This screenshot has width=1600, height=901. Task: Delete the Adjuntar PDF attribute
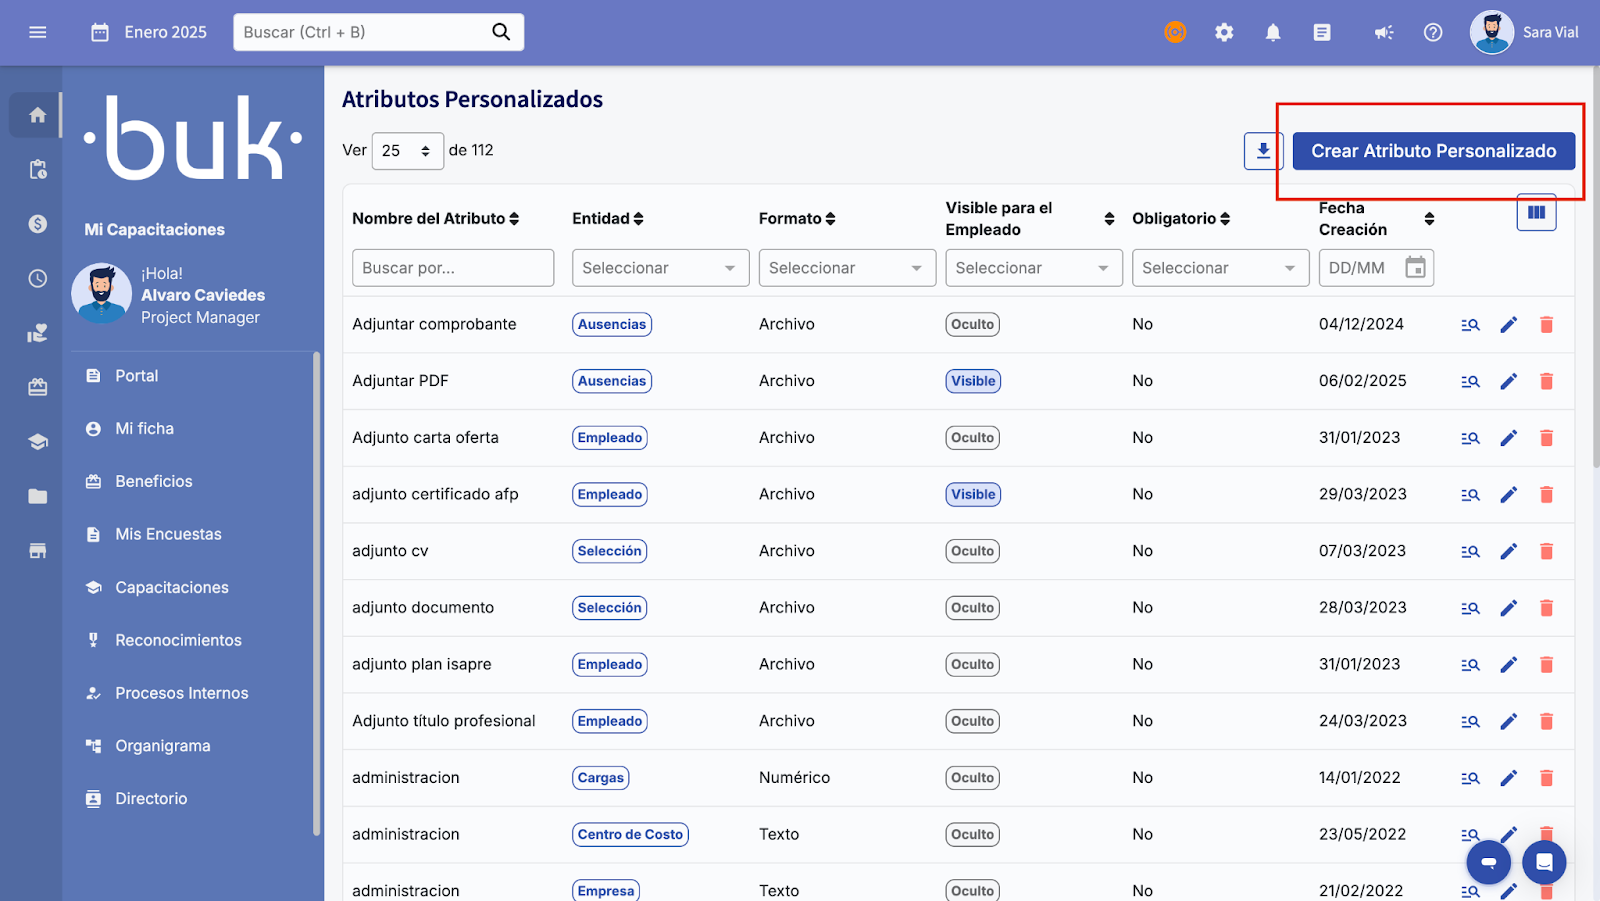click(1546, 381)
